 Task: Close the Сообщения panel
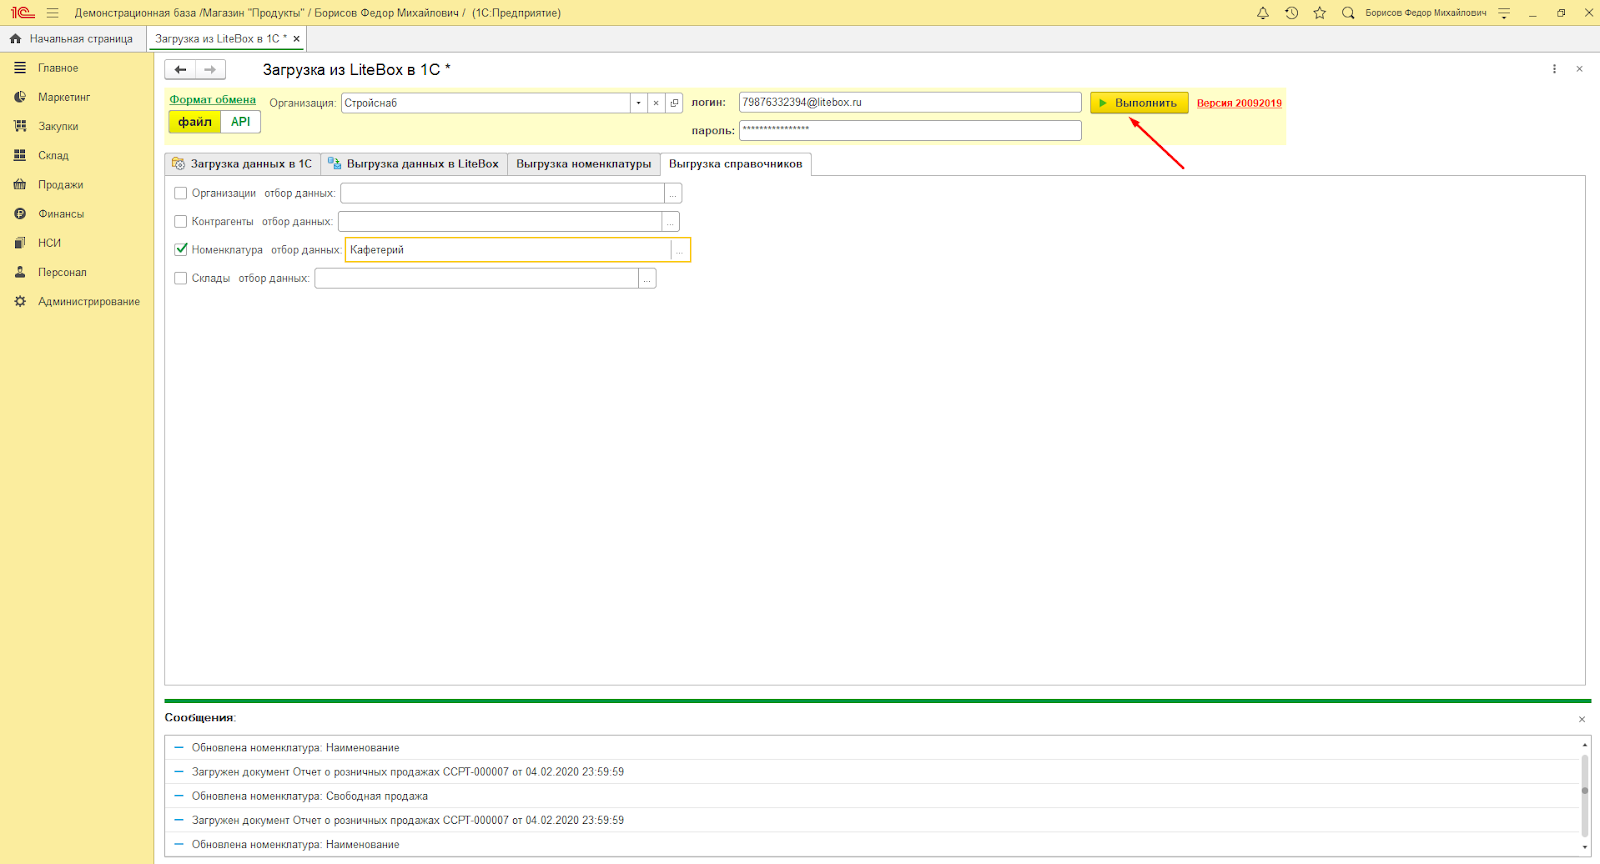pyautogui.click(x=1582, y=719)
